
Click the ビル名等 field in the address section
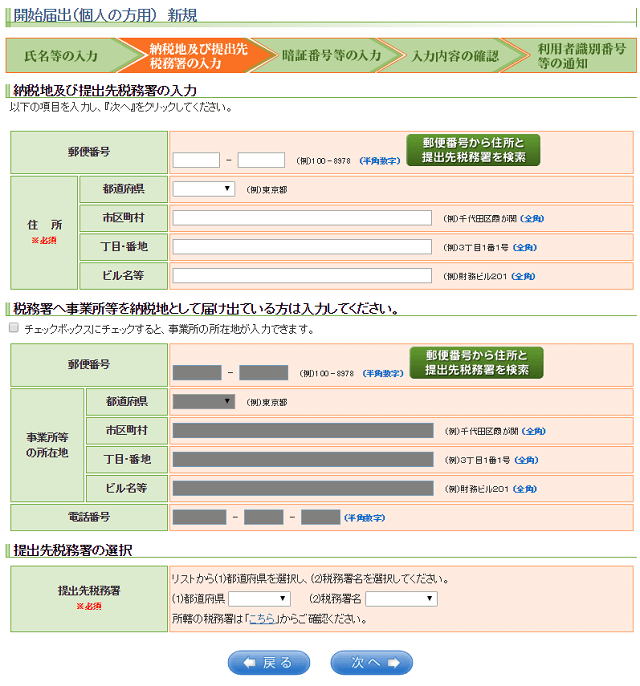coord(302,275)
